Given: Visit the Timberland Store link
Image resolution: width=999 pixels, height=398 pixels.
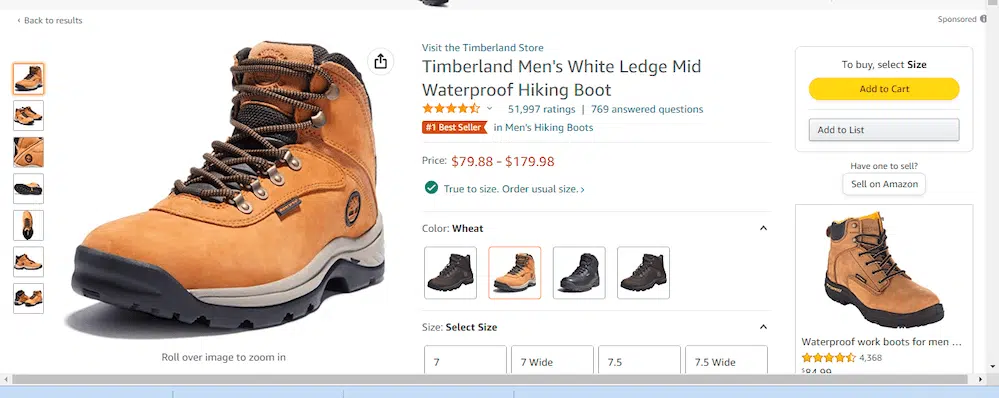Looking at the screenshot, I should tap(482, 48).
